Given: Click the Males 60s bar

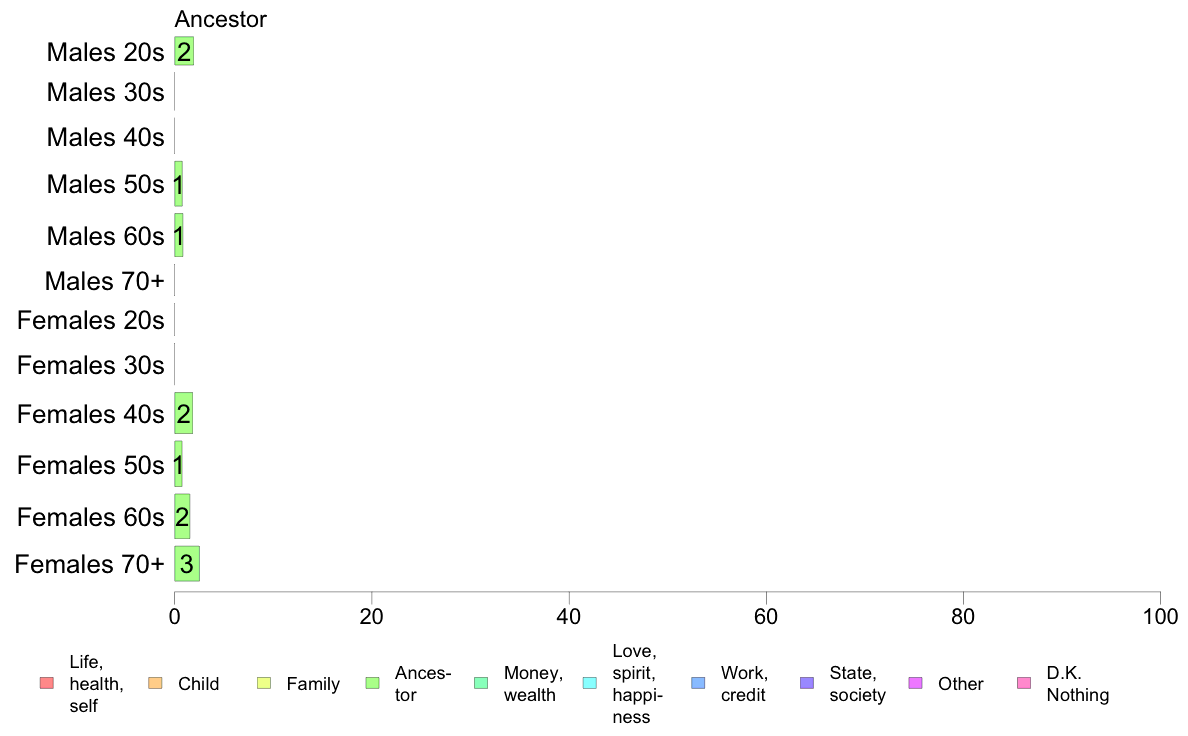Looking at the screenshot, I should click(x=178, y=235).
